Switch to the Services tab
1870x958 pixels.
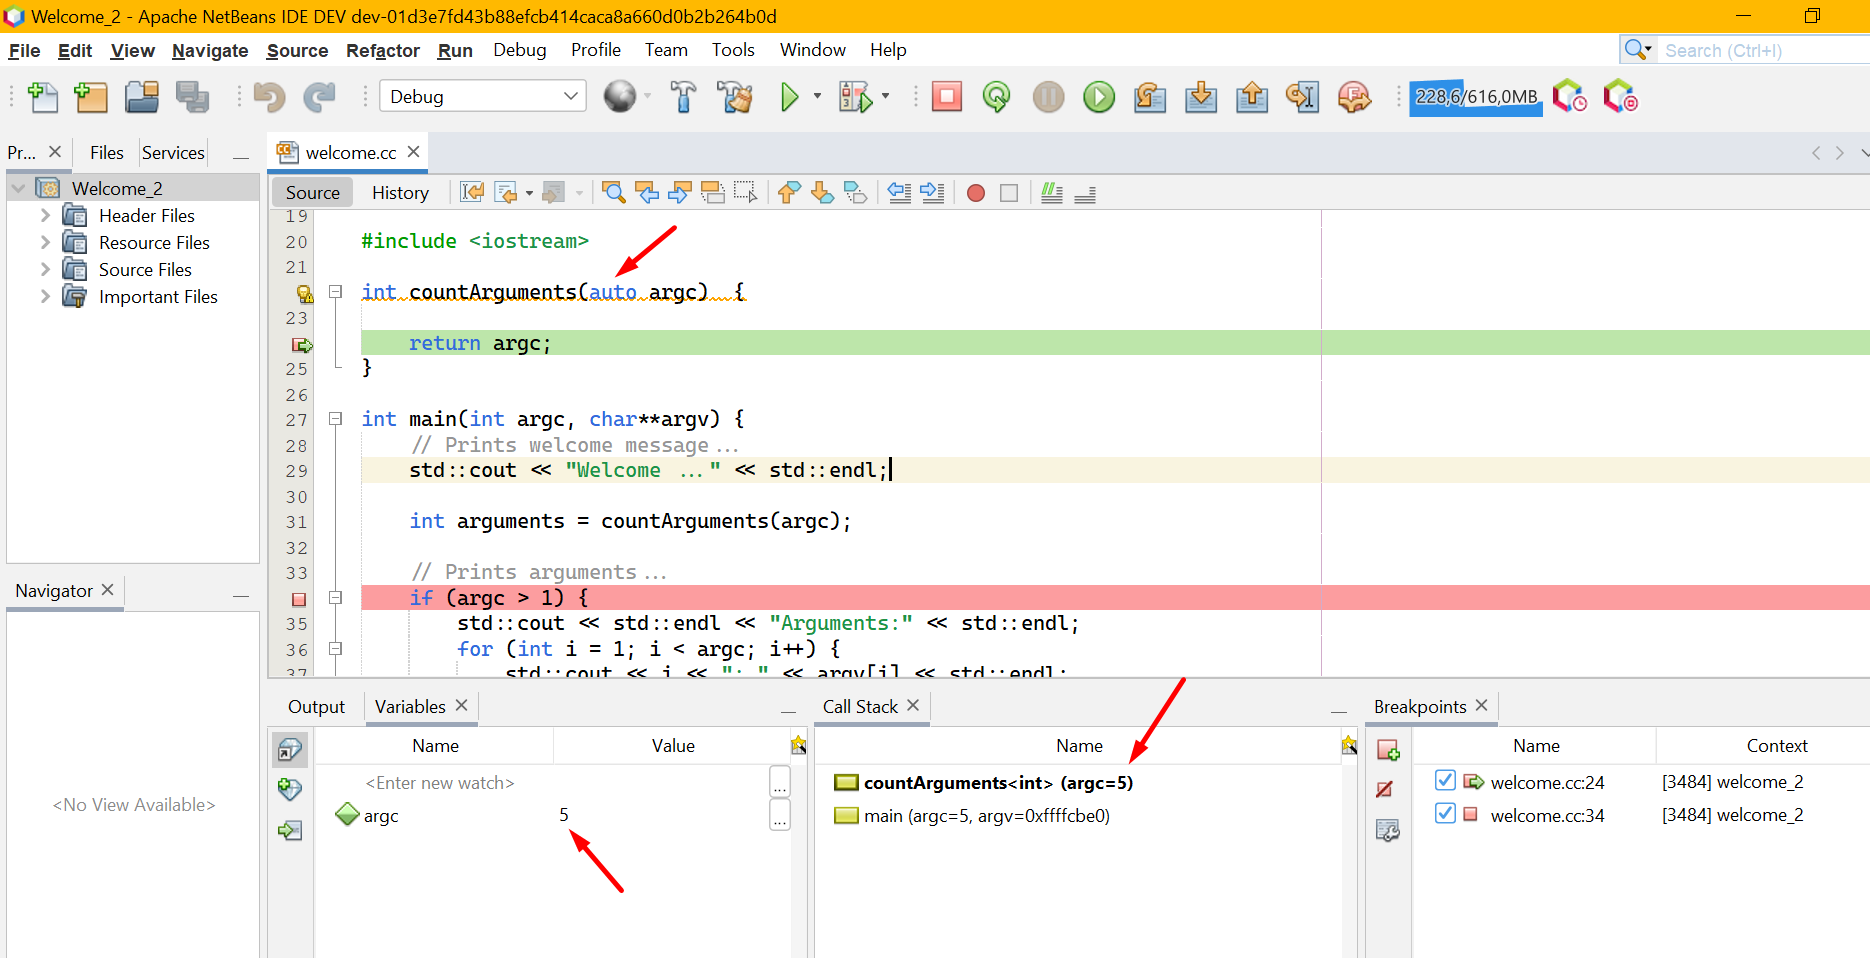click(x=173, y=152)
